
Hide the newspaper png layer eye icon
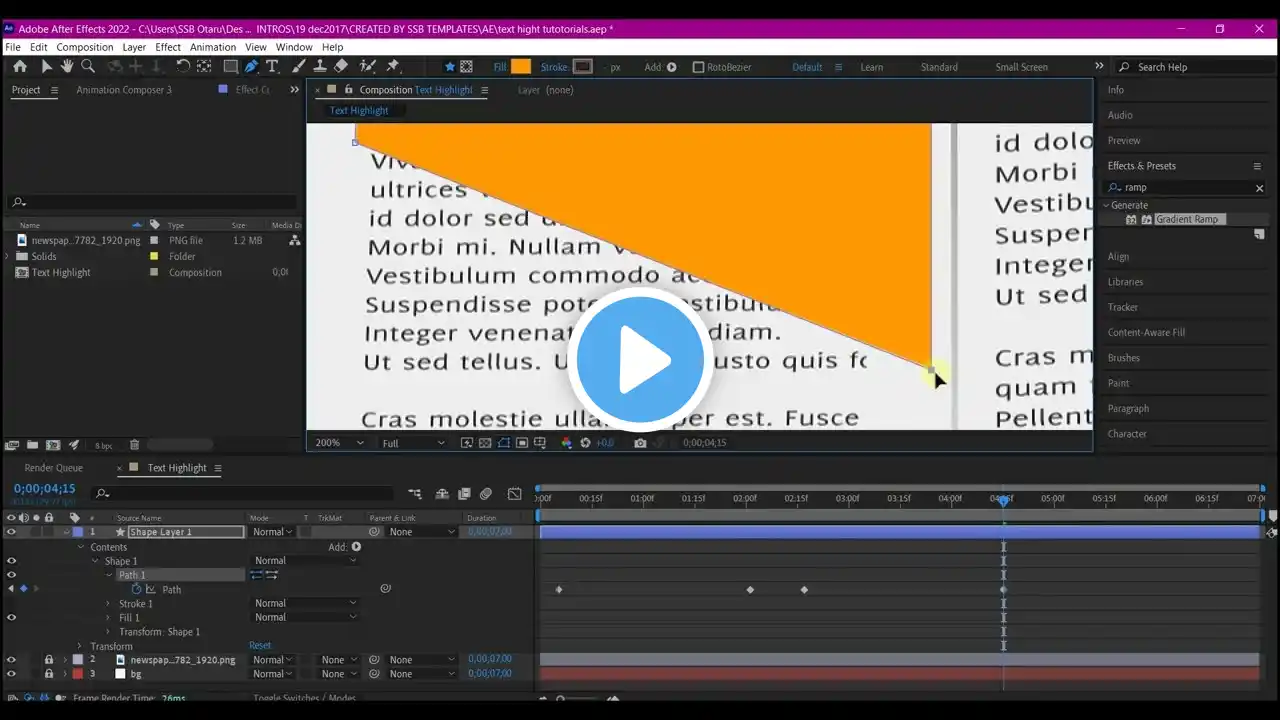click(x=11, y=660)
